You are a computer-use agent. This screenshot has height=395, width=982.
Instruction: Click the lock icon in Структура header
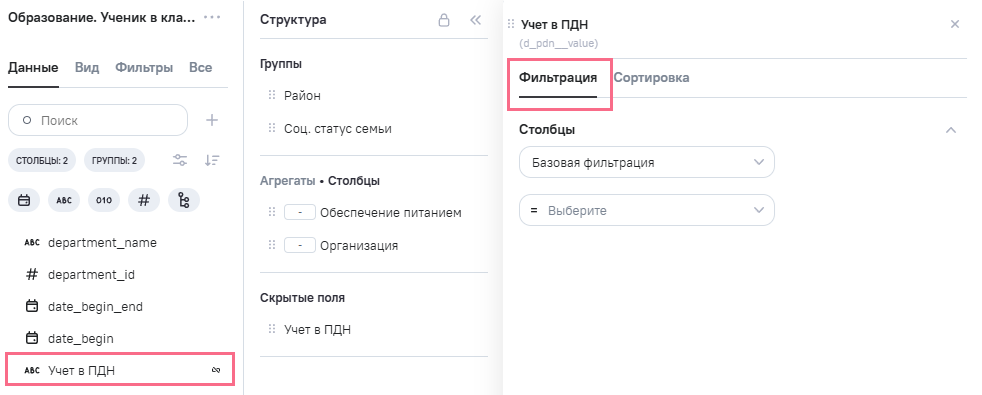coord(443,20)
